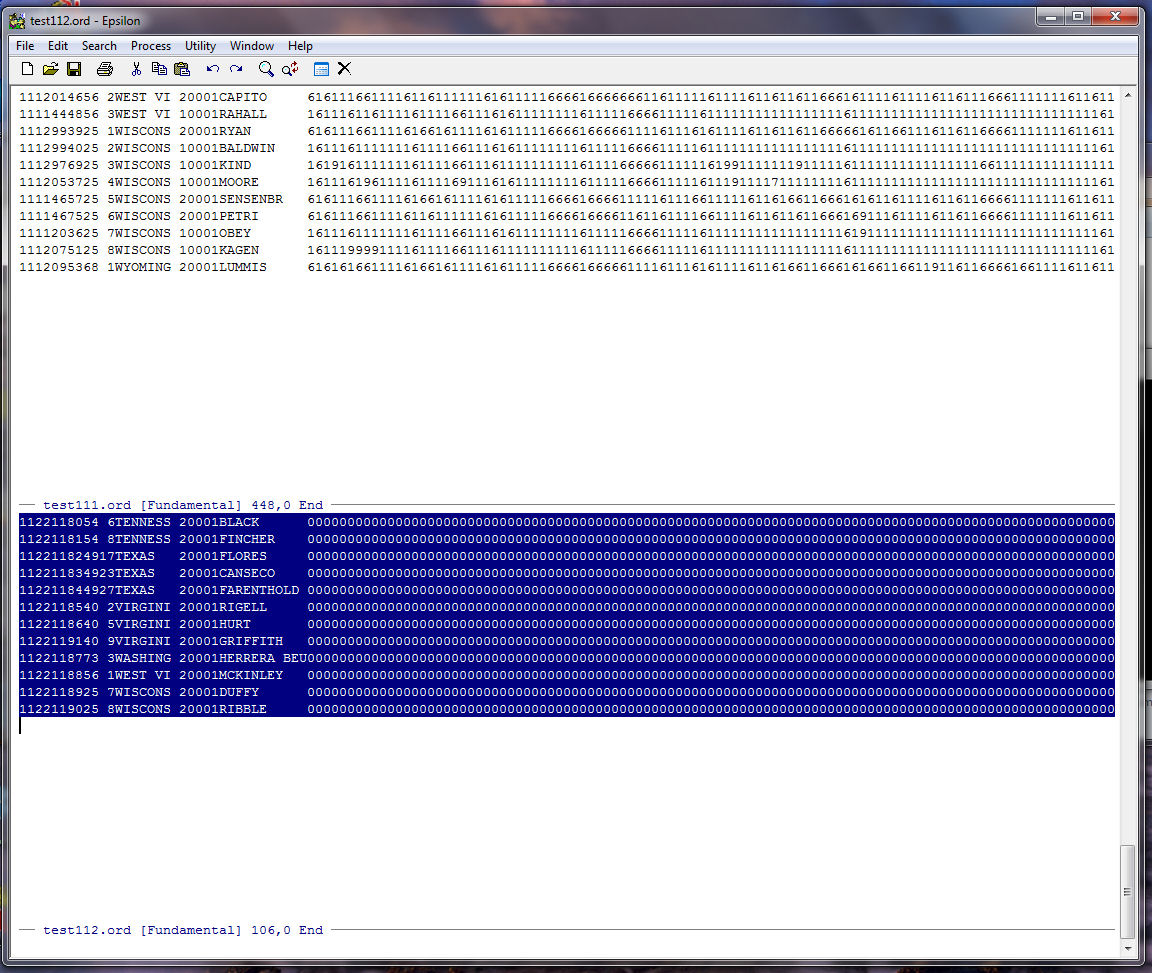This screenshot has height=973, width=1152.
Task: Paste from clipboard icon
Action: pyautogui.click(x=182, y=69)
